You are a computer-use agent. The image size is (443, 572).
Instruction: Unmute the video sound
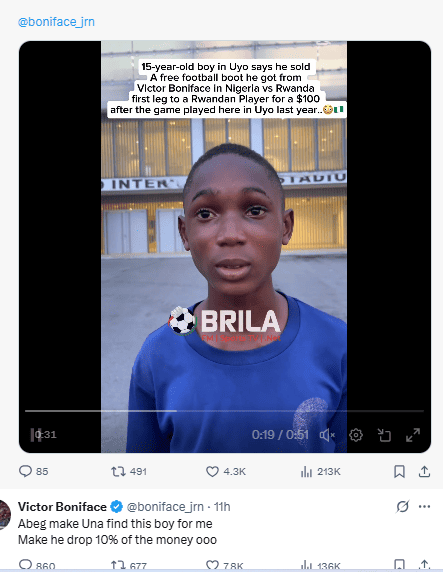(x=327, y=435)
